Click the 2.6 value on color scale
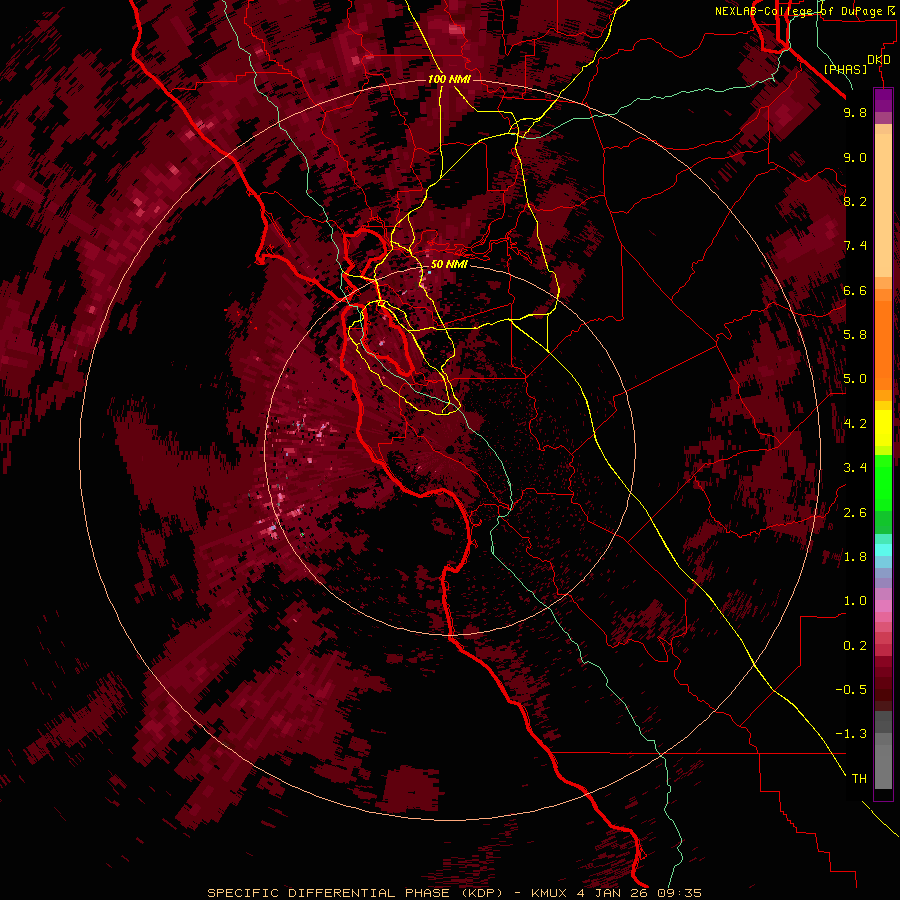The height and width of the screenshot is (900, 900). pos(855,513)
